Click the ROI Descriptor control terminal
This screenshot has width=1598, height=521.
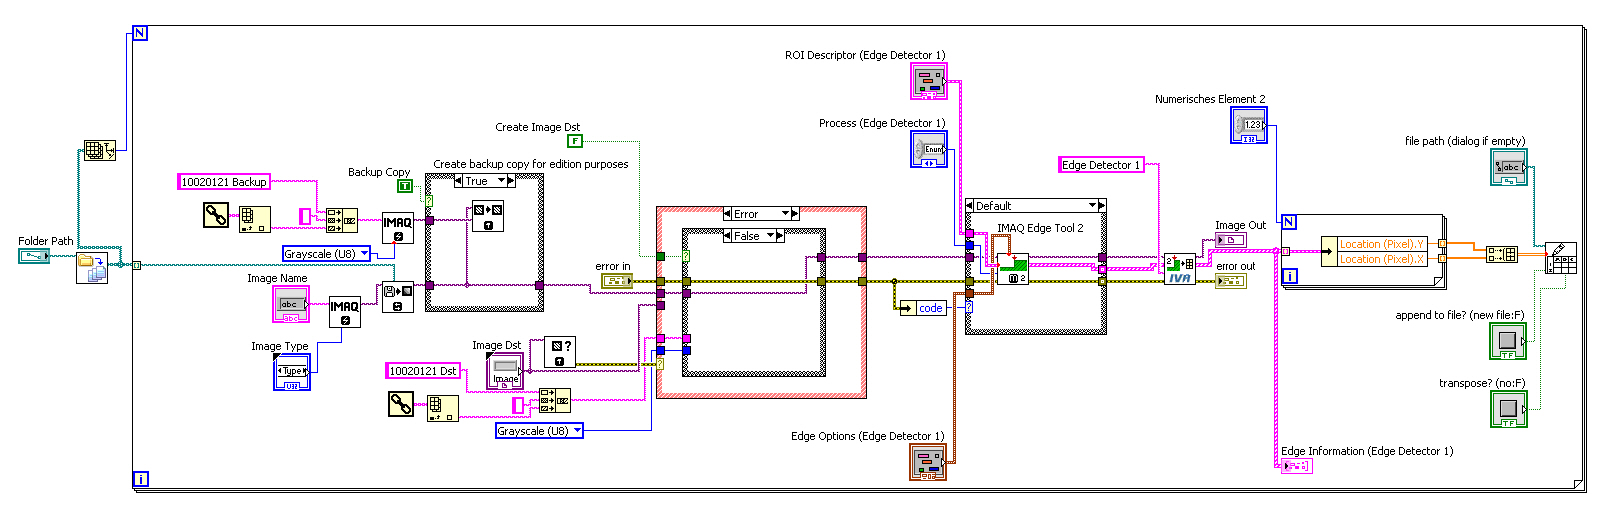pyautogui.click(x=929, y=82)
